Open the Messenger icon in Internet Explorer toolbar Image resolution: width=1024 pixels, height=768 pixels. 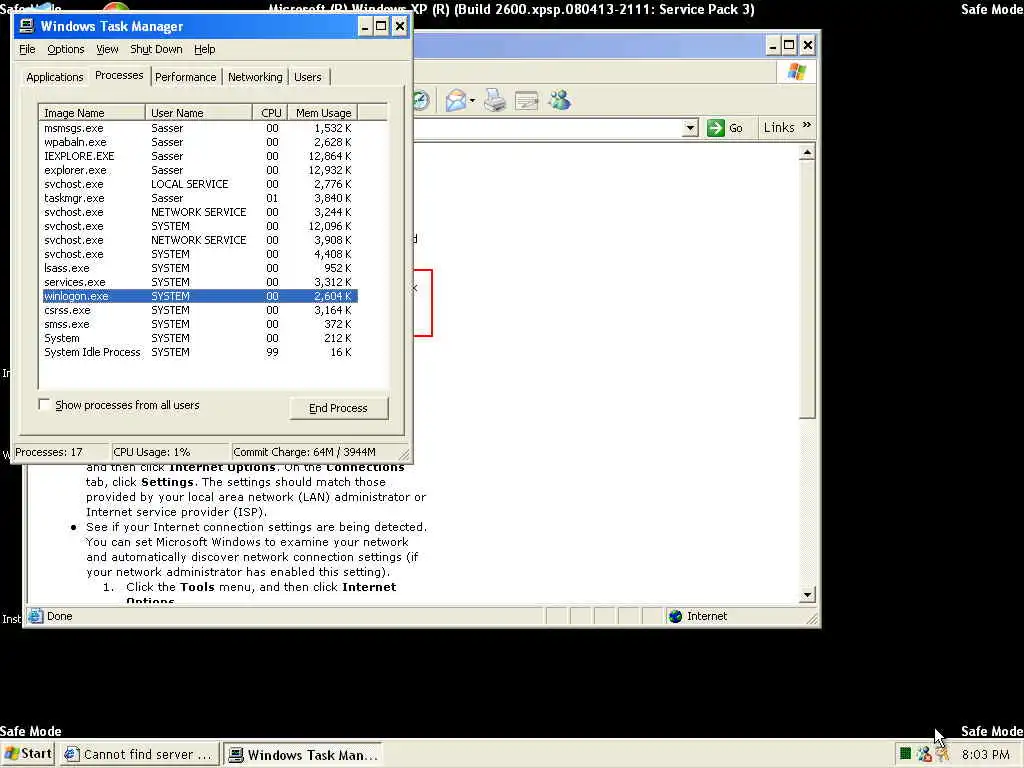tap(560, 100)
